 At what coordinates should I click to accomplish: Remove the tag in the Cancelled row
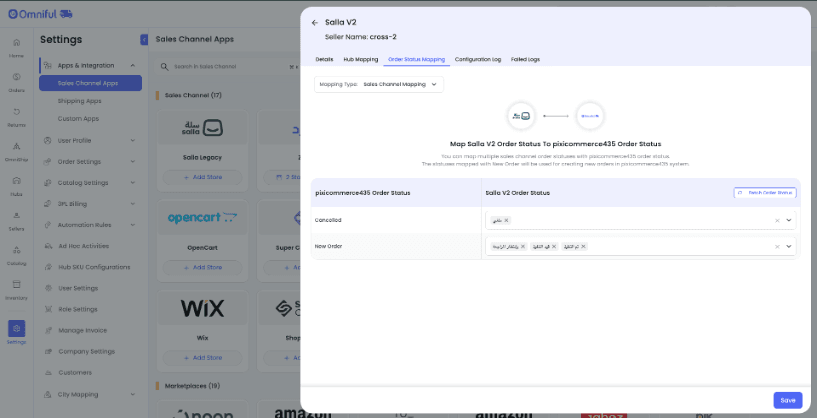pos(506,220)
